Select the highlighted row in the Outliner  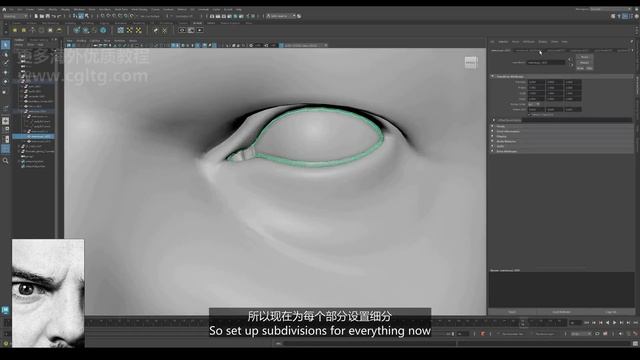pyautogui.click(x=33, y=136)
